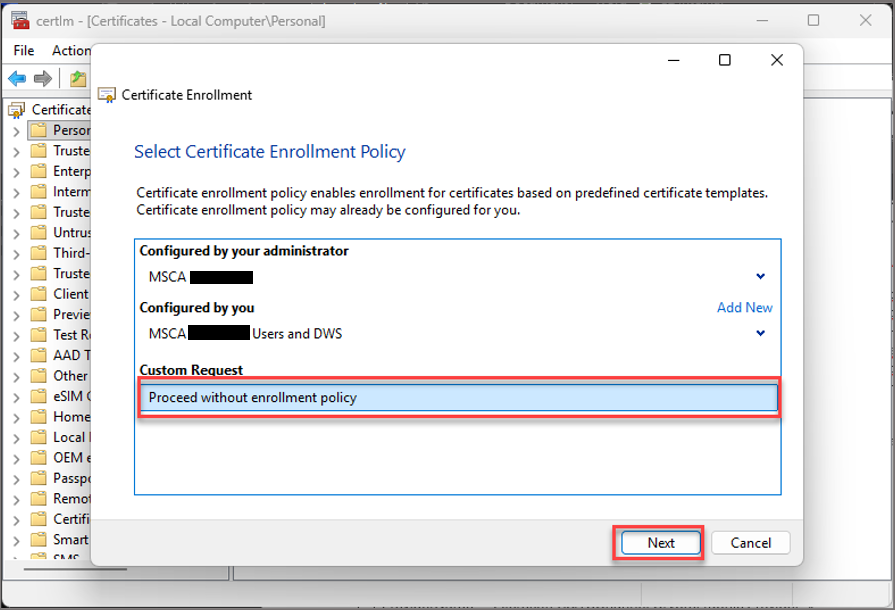Screen dimensions: 895x610
Task: Expand the Interm tree node chevron
Action: pos(16,193)
